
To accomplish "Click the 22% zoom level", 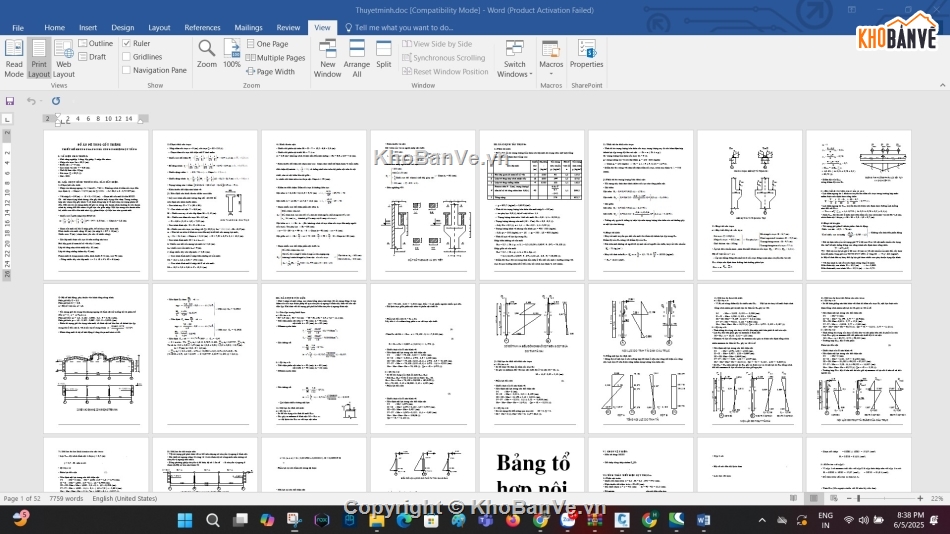I will (937, 498).
